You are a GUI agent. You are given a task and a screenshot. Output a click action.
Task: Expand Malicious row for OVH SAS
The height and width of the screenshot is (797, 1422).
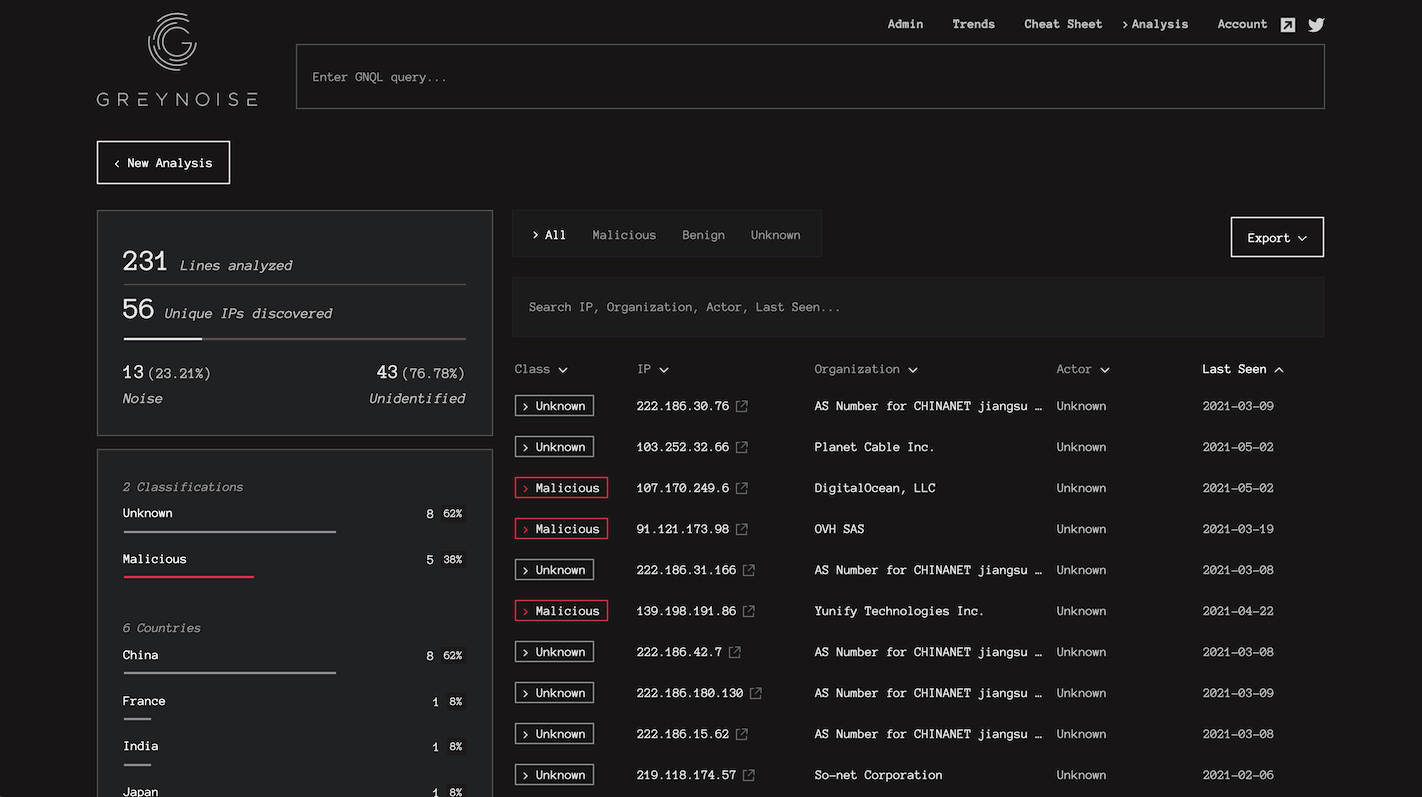561,529
